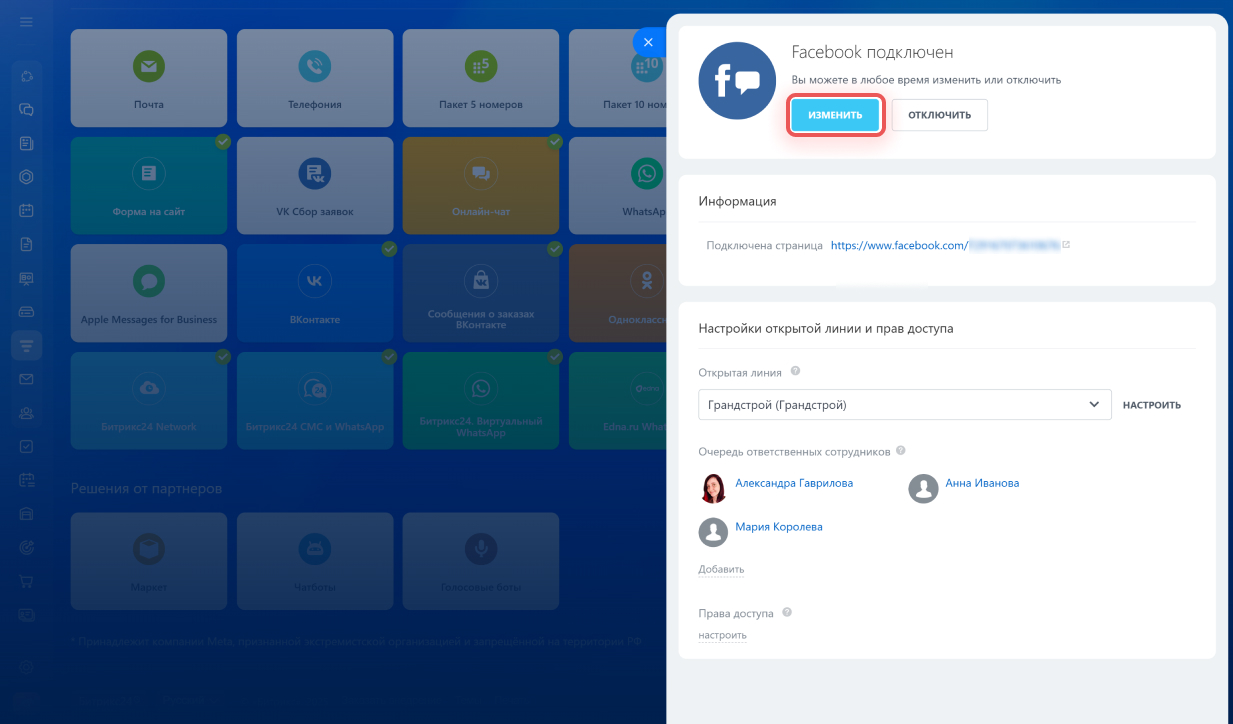Click the help icon next to Открытая линия

click(x=795, y=371)
